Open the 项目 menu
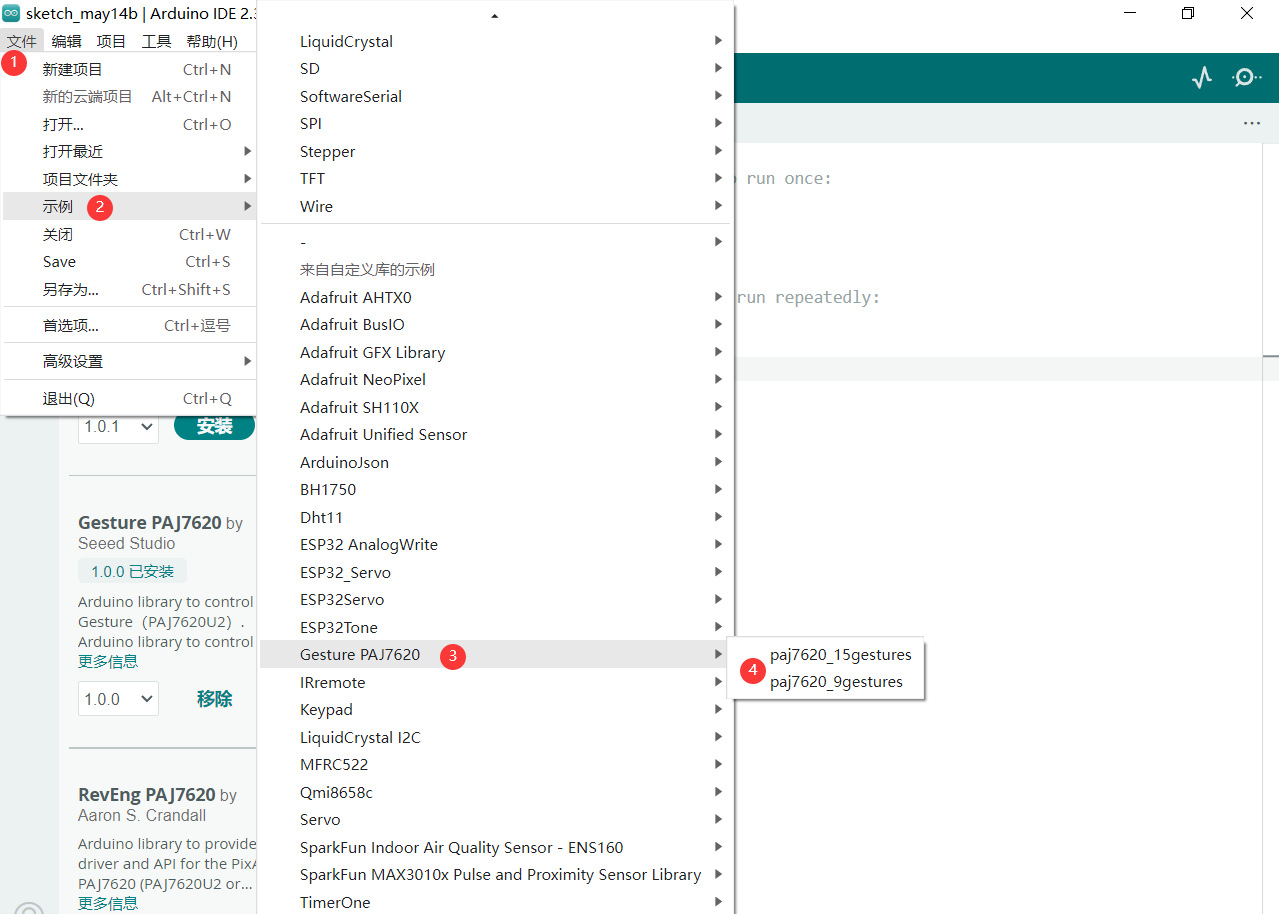Image resolution: width=1279 pixels, height=914 pixels. point(111,41)
